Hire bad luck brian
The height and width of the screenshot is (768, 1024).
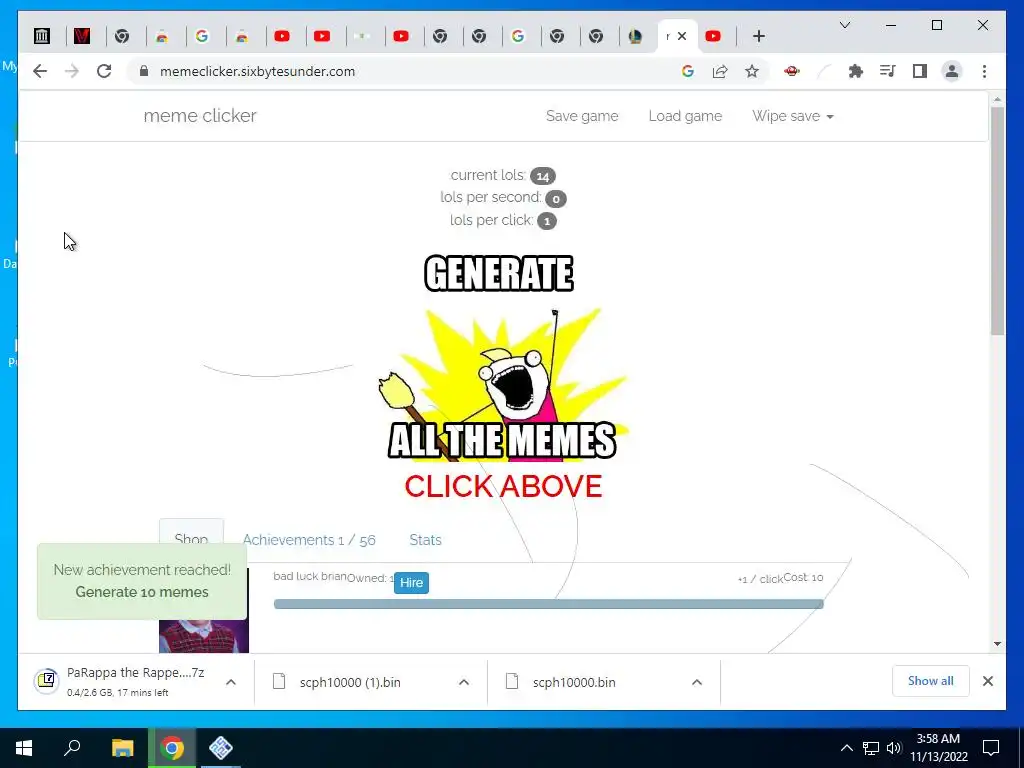(411, 583)
